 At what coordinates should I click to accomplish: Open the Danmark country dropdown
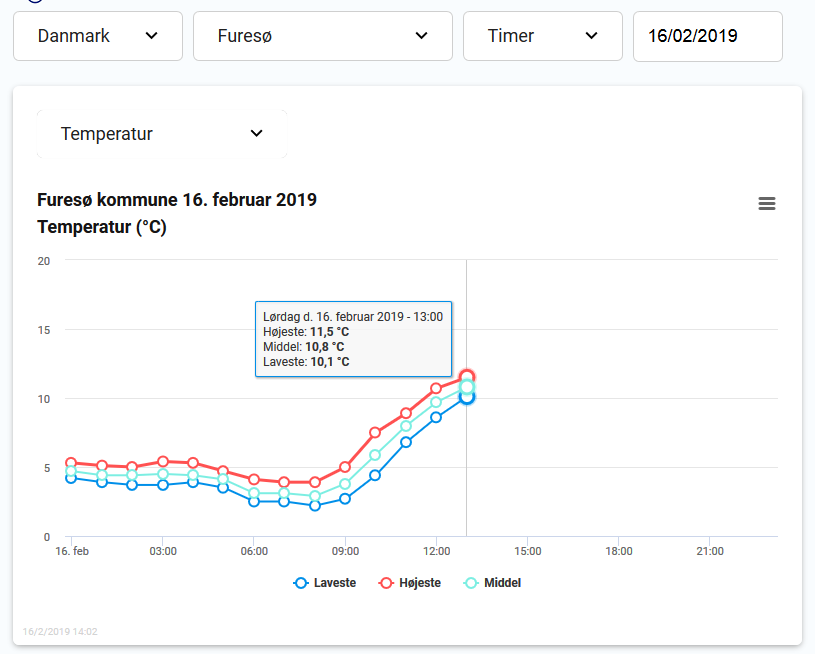click(x=98, y=36)
